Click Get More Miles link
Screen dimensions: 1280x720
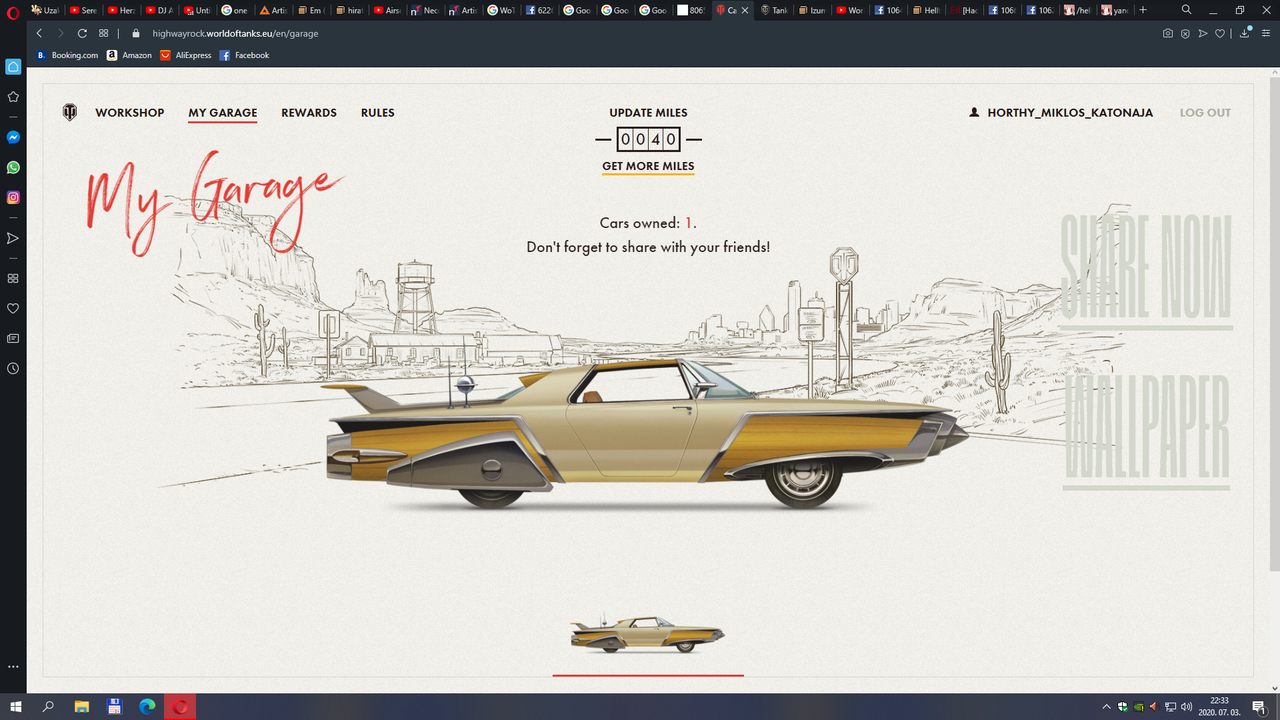[648, 166]
